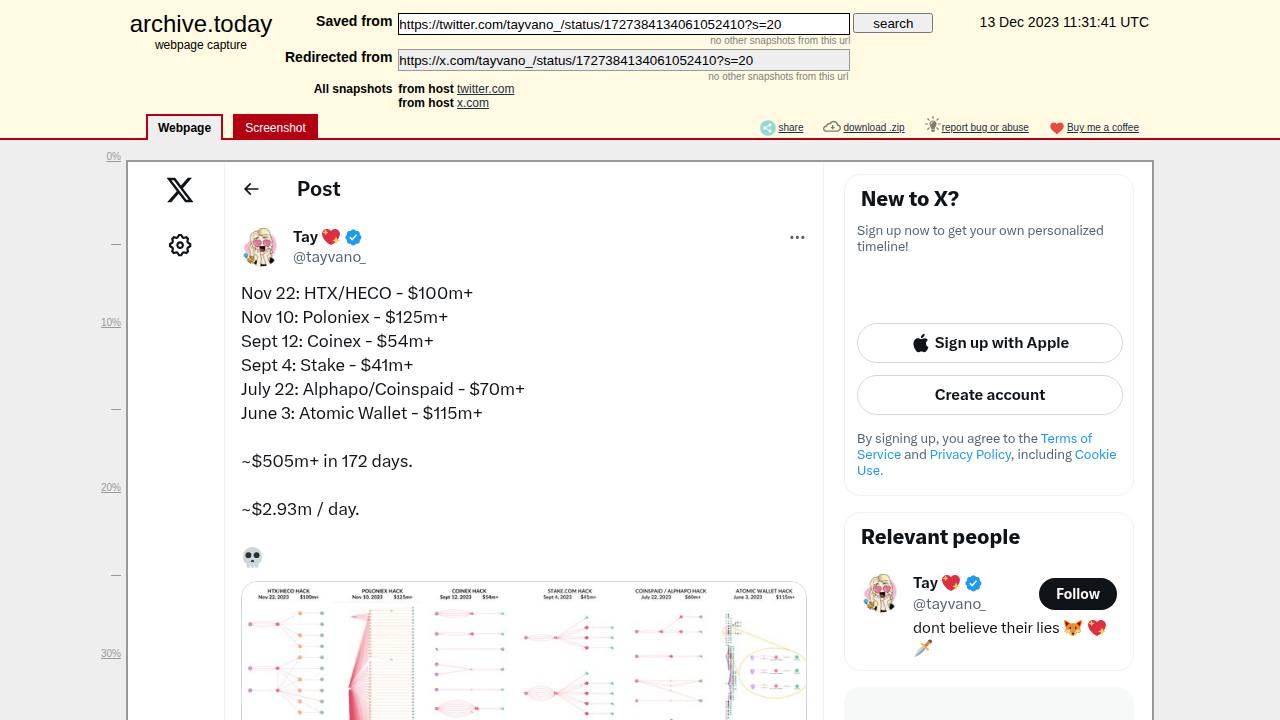Click the "~$2.93m / day." text
1280x720 pixels.
(x=300, y=509)
